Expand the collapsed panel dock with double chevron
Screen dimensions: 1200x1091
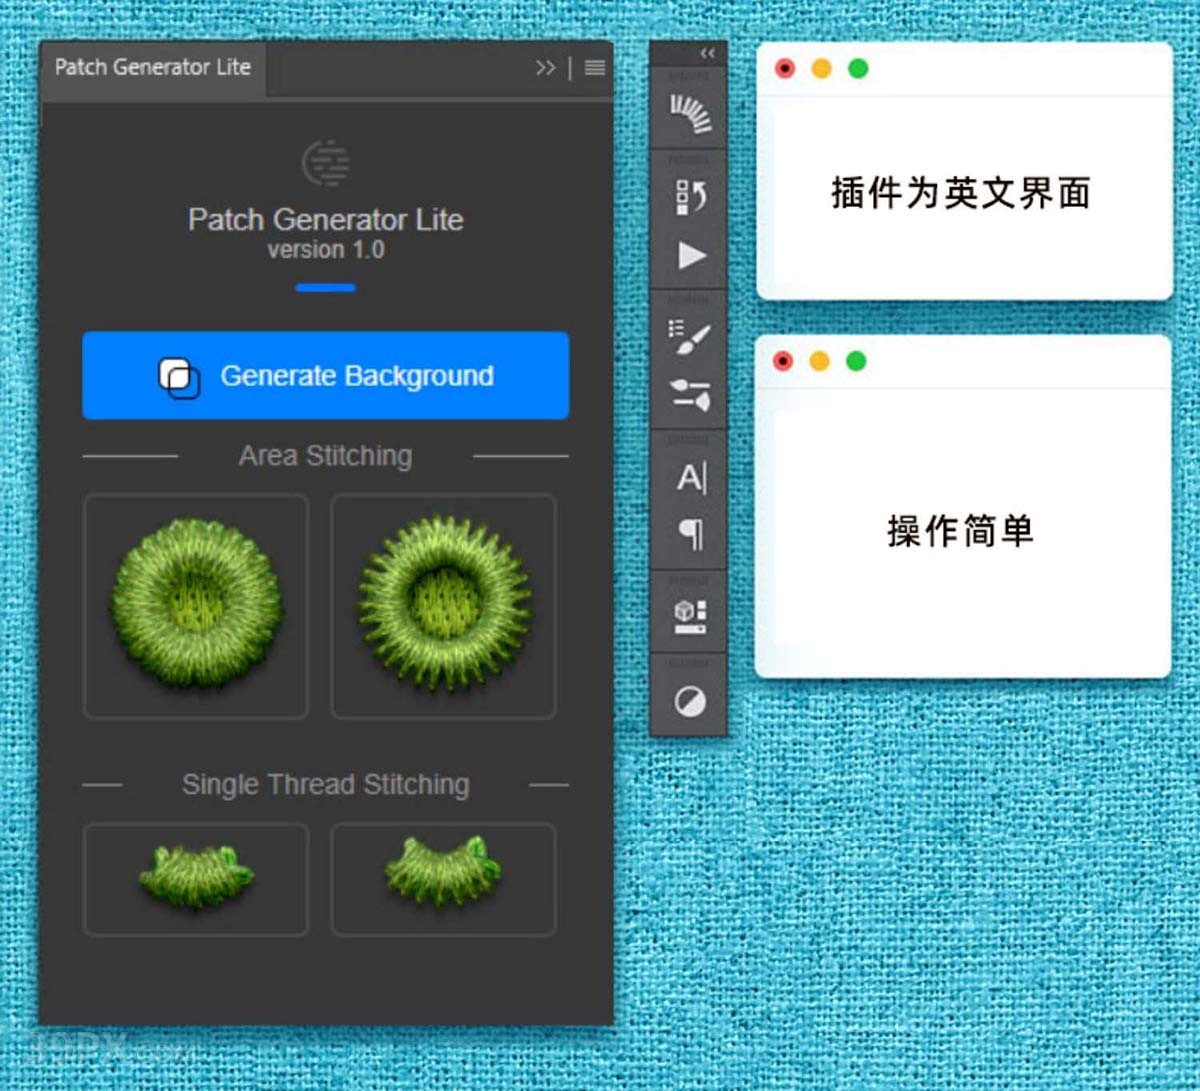click(707, 52)
